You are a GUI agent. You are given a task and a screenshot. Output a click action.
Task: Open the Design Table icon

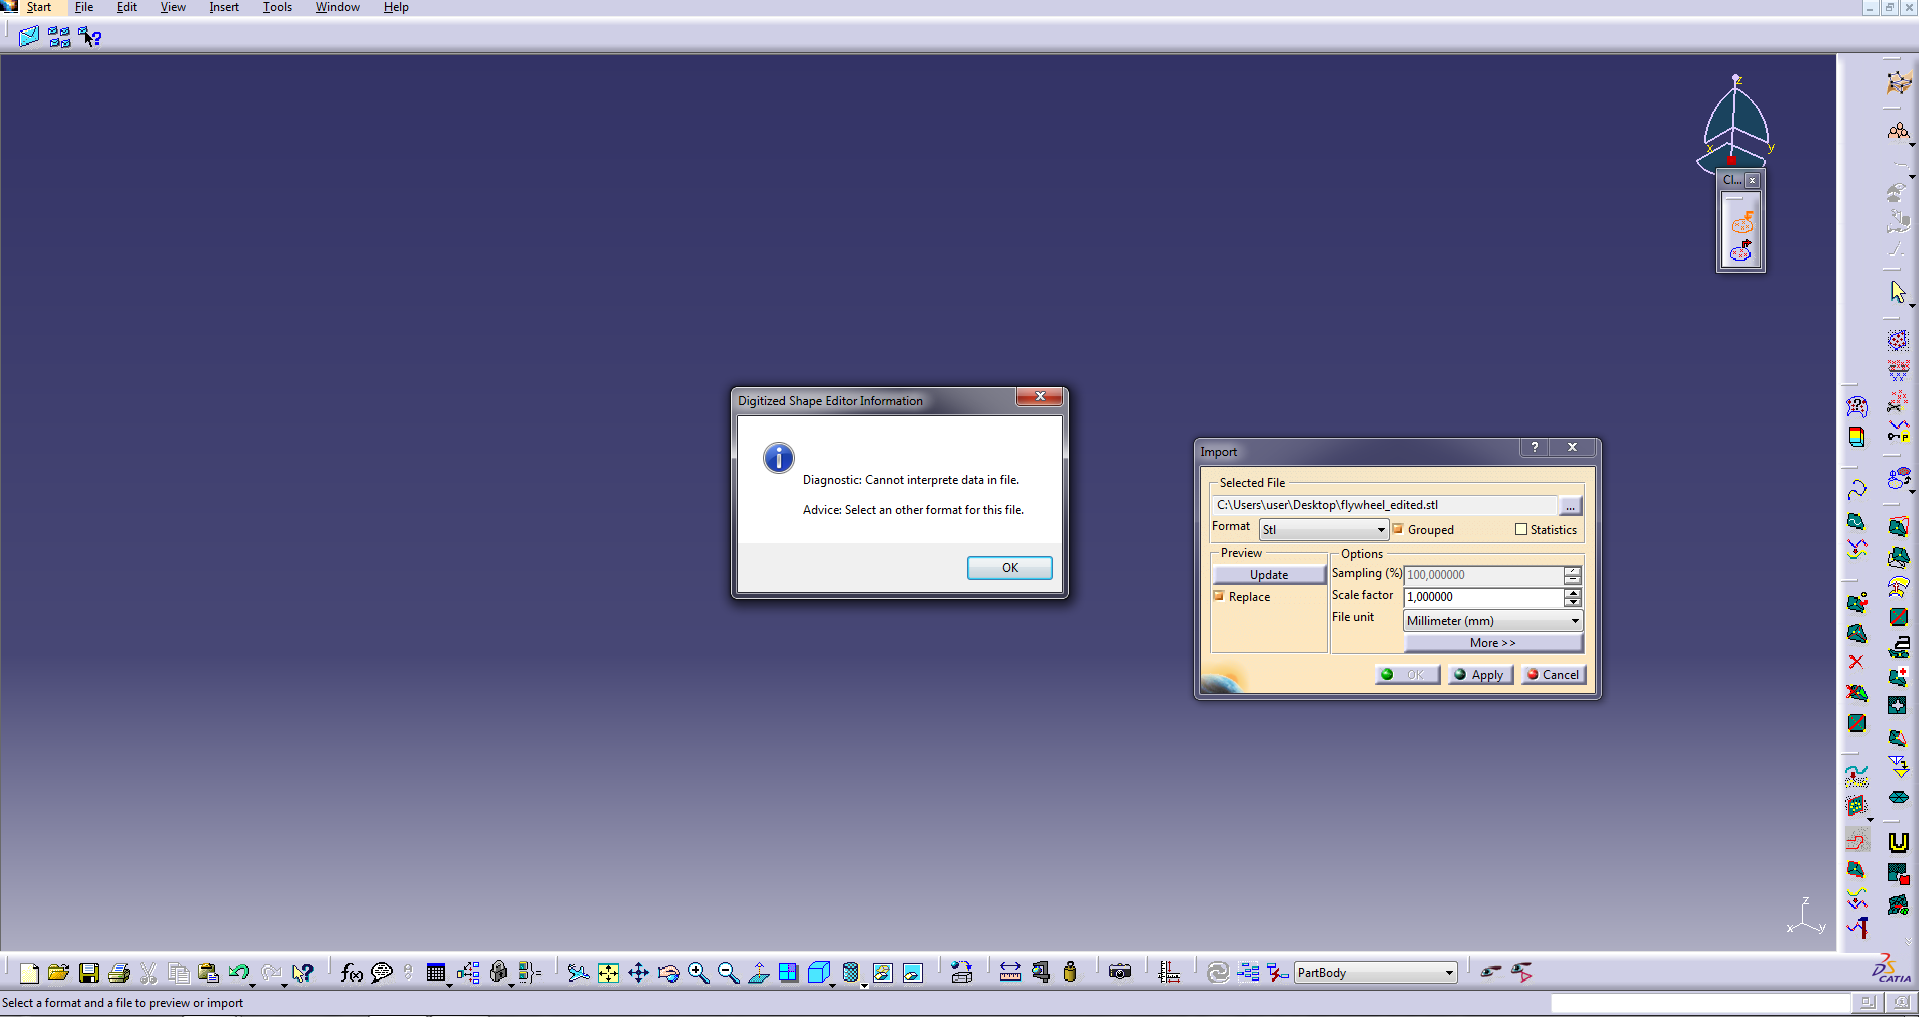(435, 973)
